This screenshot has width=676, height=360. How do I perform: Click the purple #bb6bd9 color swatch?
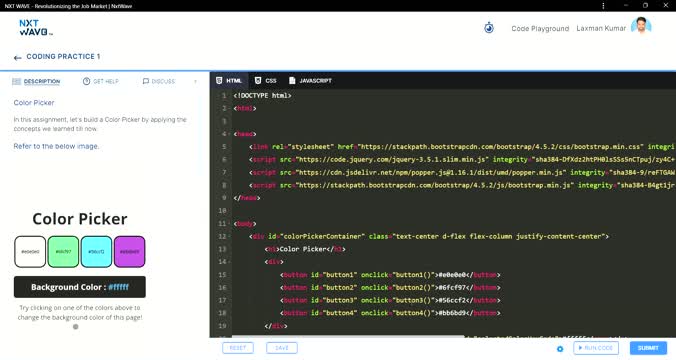[x=129, y=251]
